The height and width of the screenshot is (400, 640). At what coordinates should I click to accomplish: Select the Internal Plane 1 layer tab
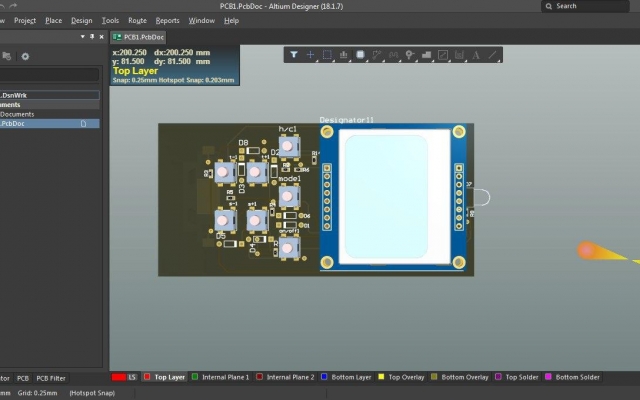pos(221,377)
